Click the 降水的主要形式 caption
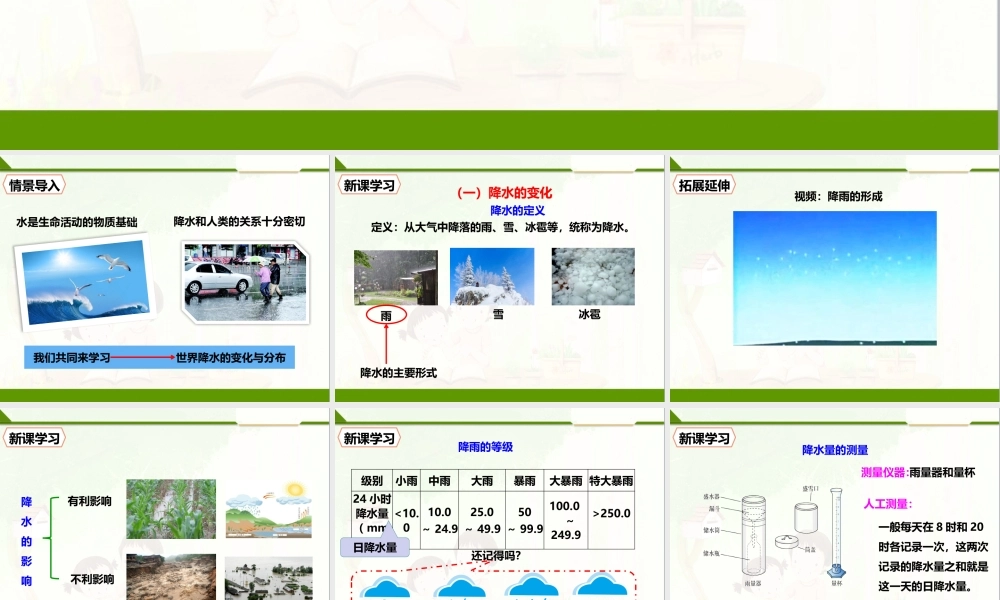The height and width of the screenshot is (600, 1000). click(398, 373)
